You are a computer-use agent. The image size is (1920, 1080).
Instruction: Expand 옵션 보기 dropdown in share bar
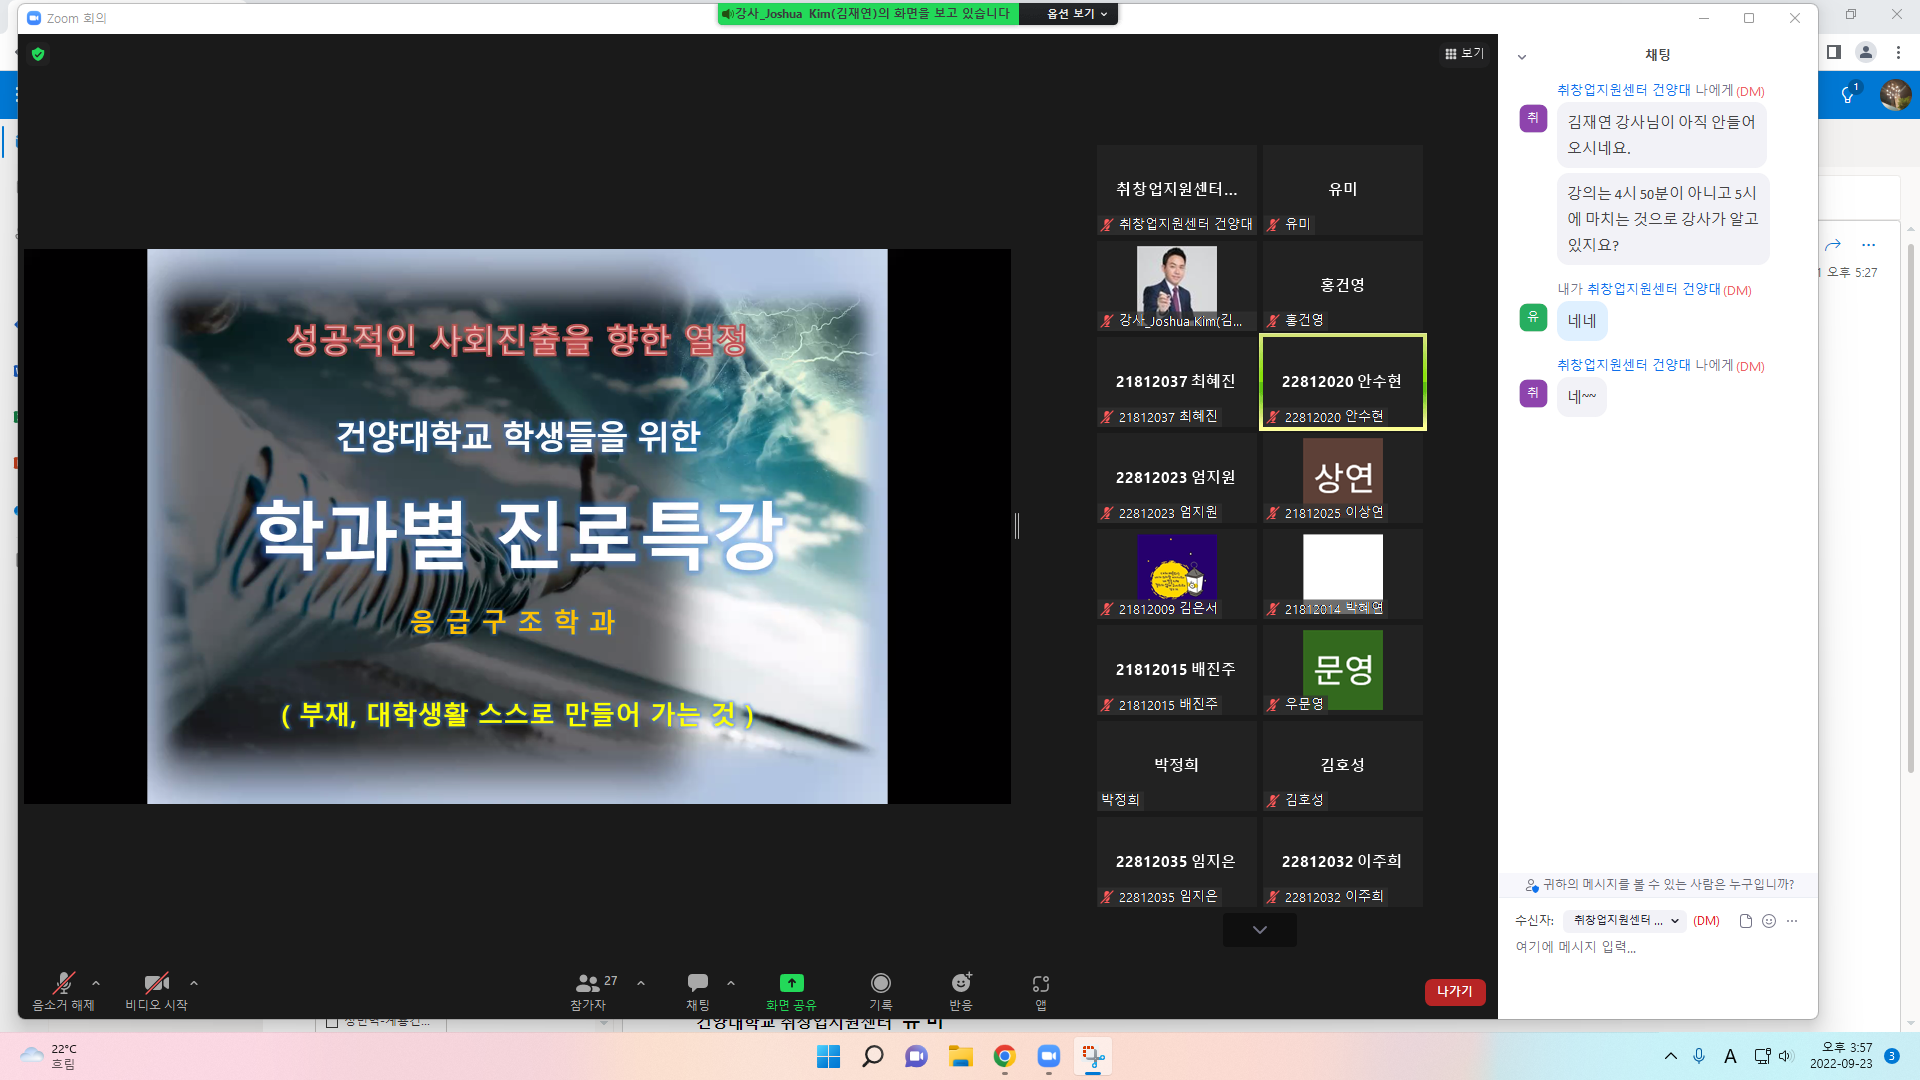click(1076, 14)
